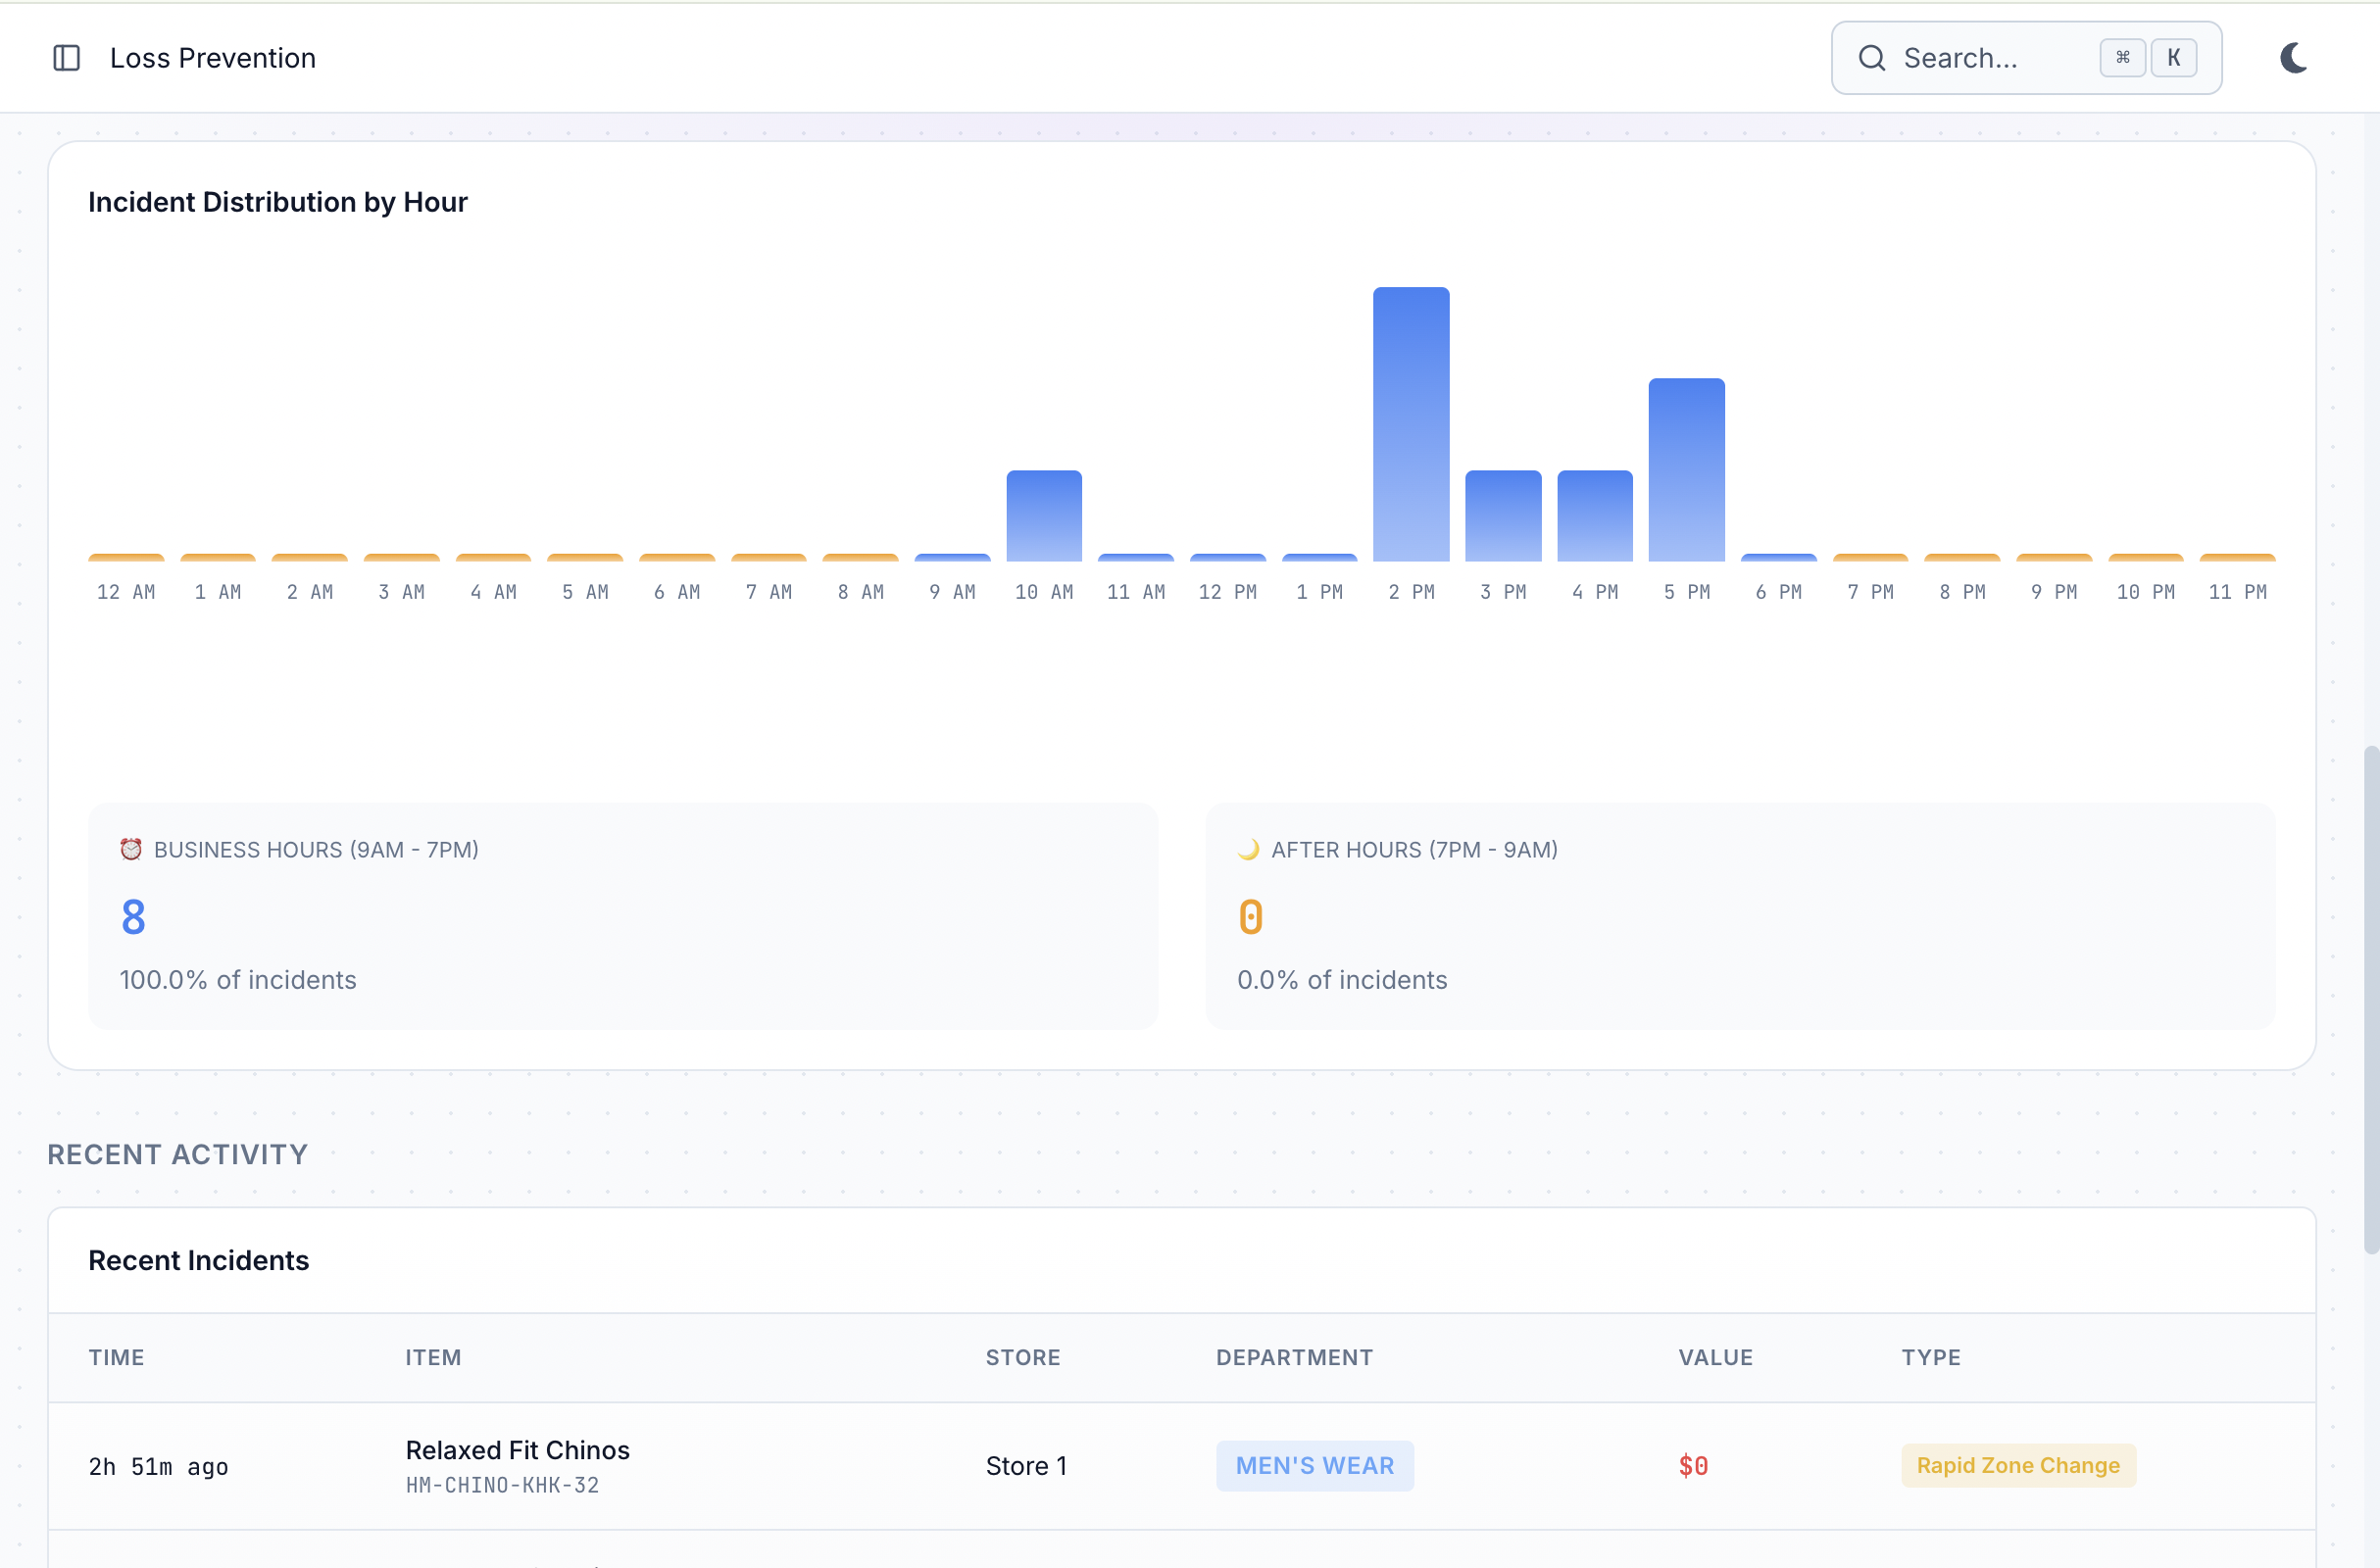
Task: Select the Recent Incidents section header
Action: [198, 1260]
